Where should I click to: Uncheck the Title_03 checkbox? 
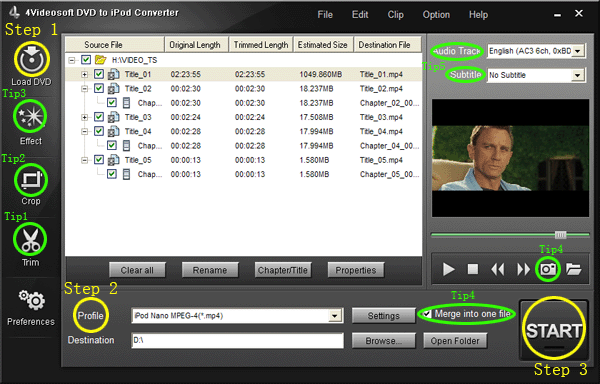click(x=99, y=117)
